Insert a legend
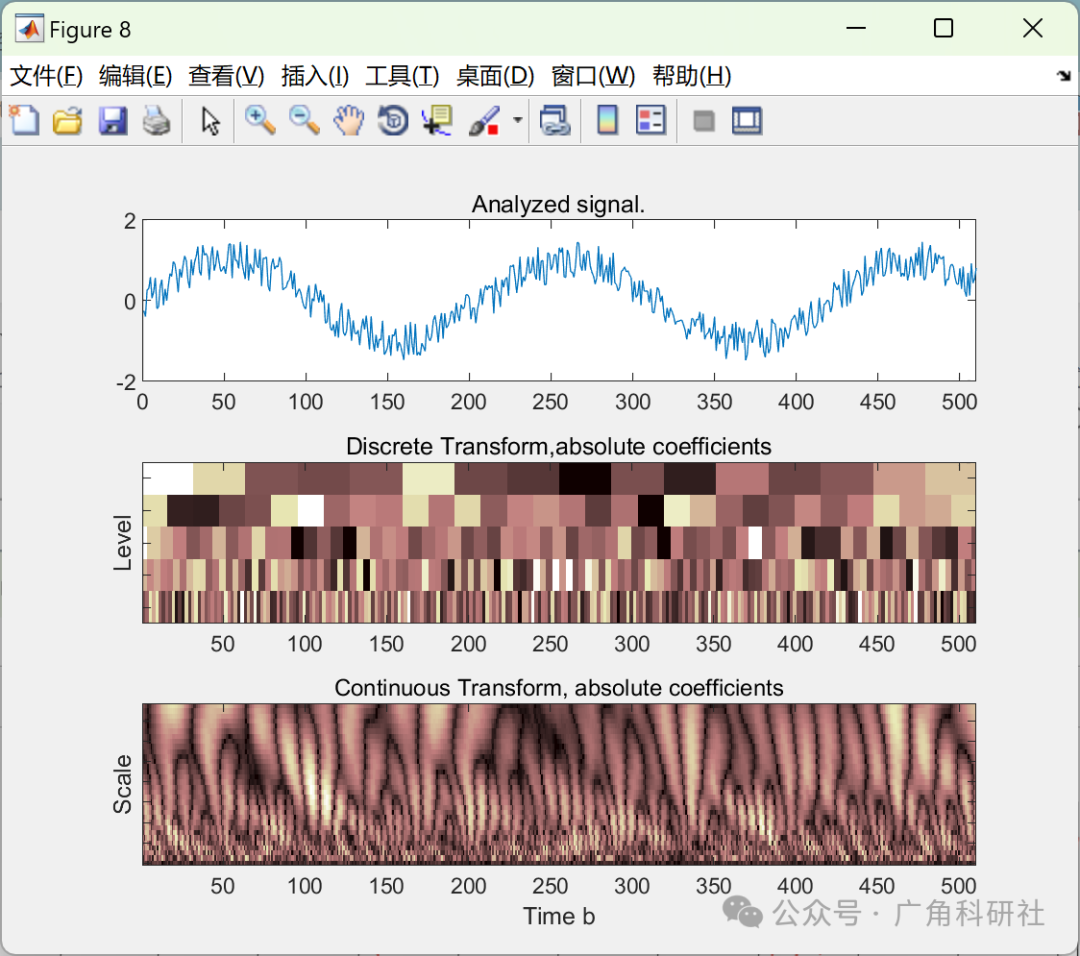The image size is (1080, 956). pos(651,121)
